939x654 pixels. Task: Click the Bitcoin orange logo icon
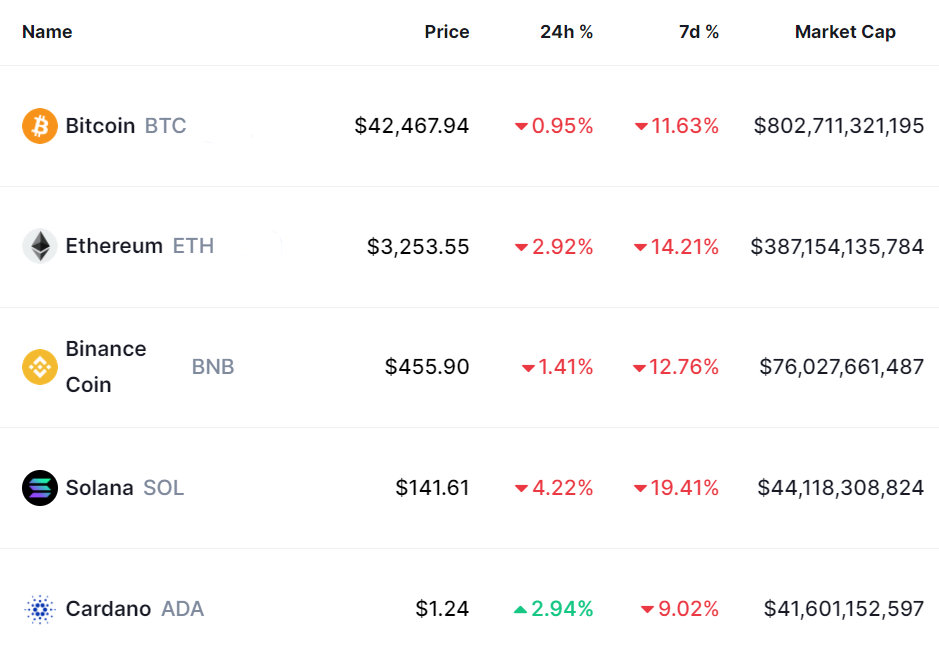[40, 126]
